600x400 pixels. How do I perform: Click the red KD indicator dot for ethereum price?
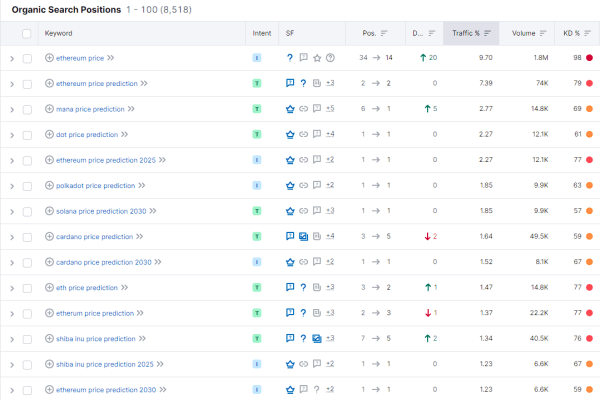pyautogui.click(x=592, y=58)
